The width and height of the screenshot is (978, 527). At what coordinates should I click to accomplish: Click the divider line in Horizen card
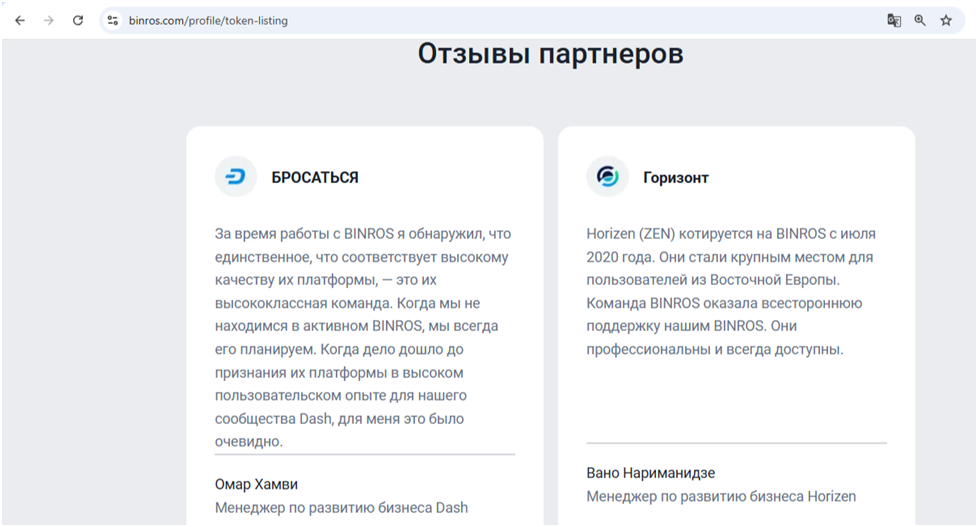click(x=735, y=443)
